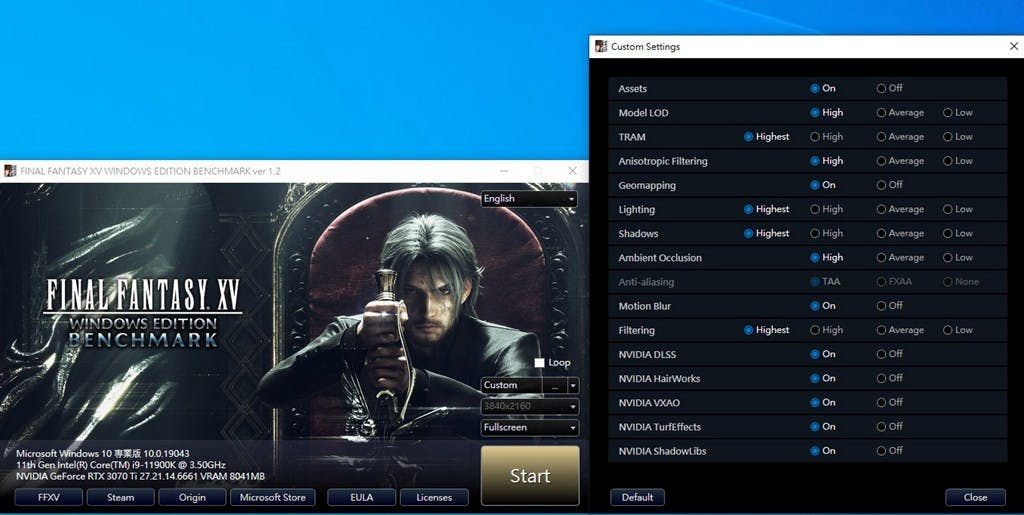Click the FFXV benchmark window title icon
The height and width of the screenshot is (515, 1024).
coord(10,171)
